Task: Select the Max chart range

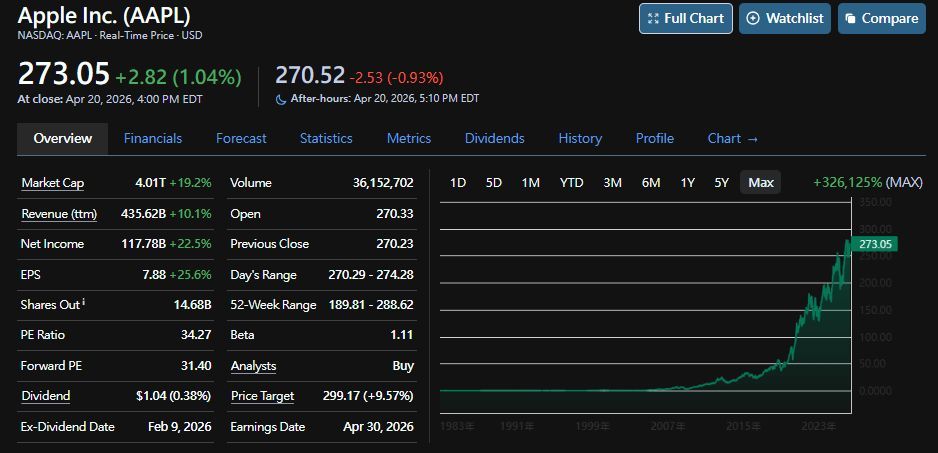Action: coord(760,182)
